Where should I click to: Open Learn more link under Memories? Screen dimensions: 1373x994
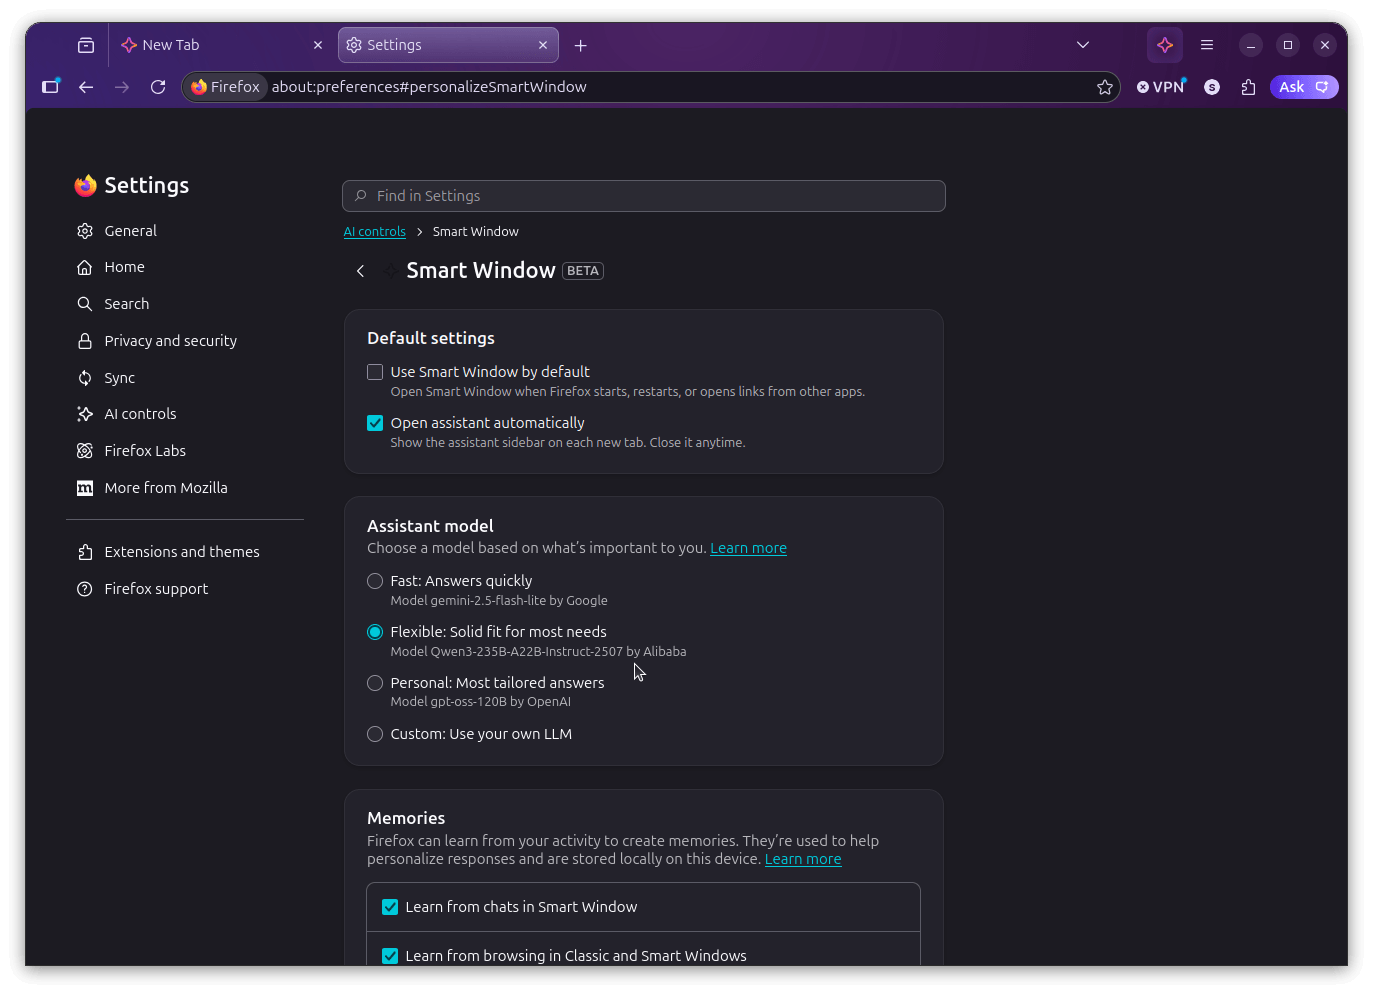(x=803, y=859)
